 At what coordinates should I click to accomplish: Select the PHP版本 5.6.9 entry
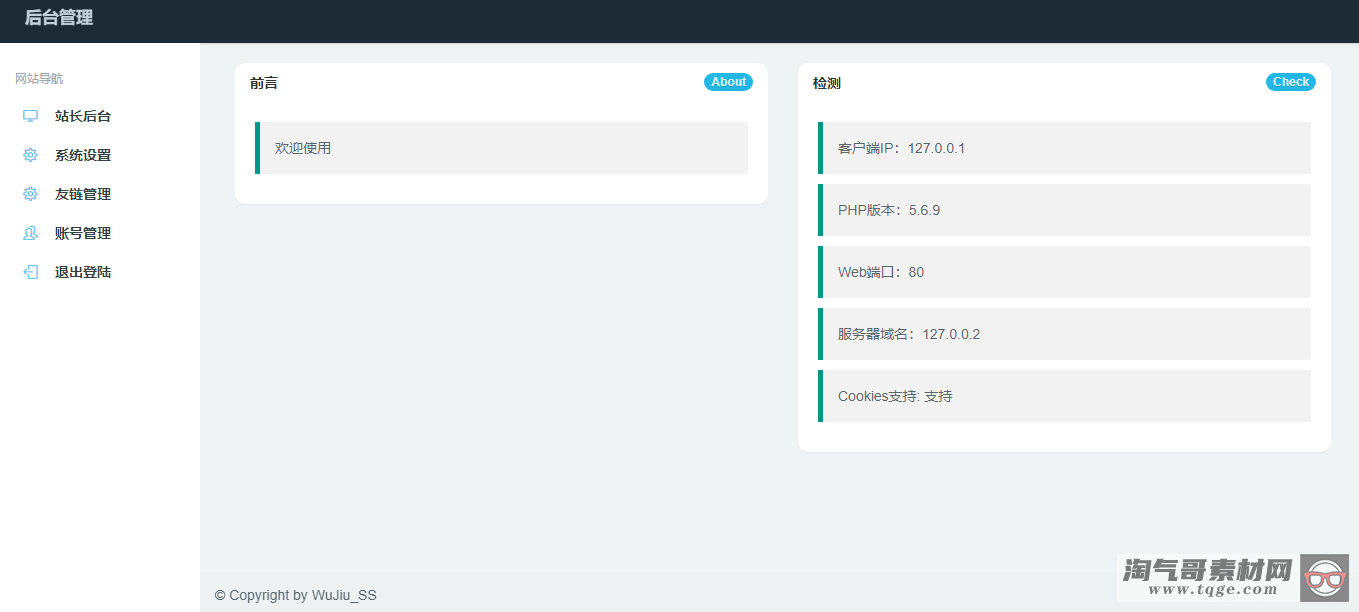(x=1065, y=210)
